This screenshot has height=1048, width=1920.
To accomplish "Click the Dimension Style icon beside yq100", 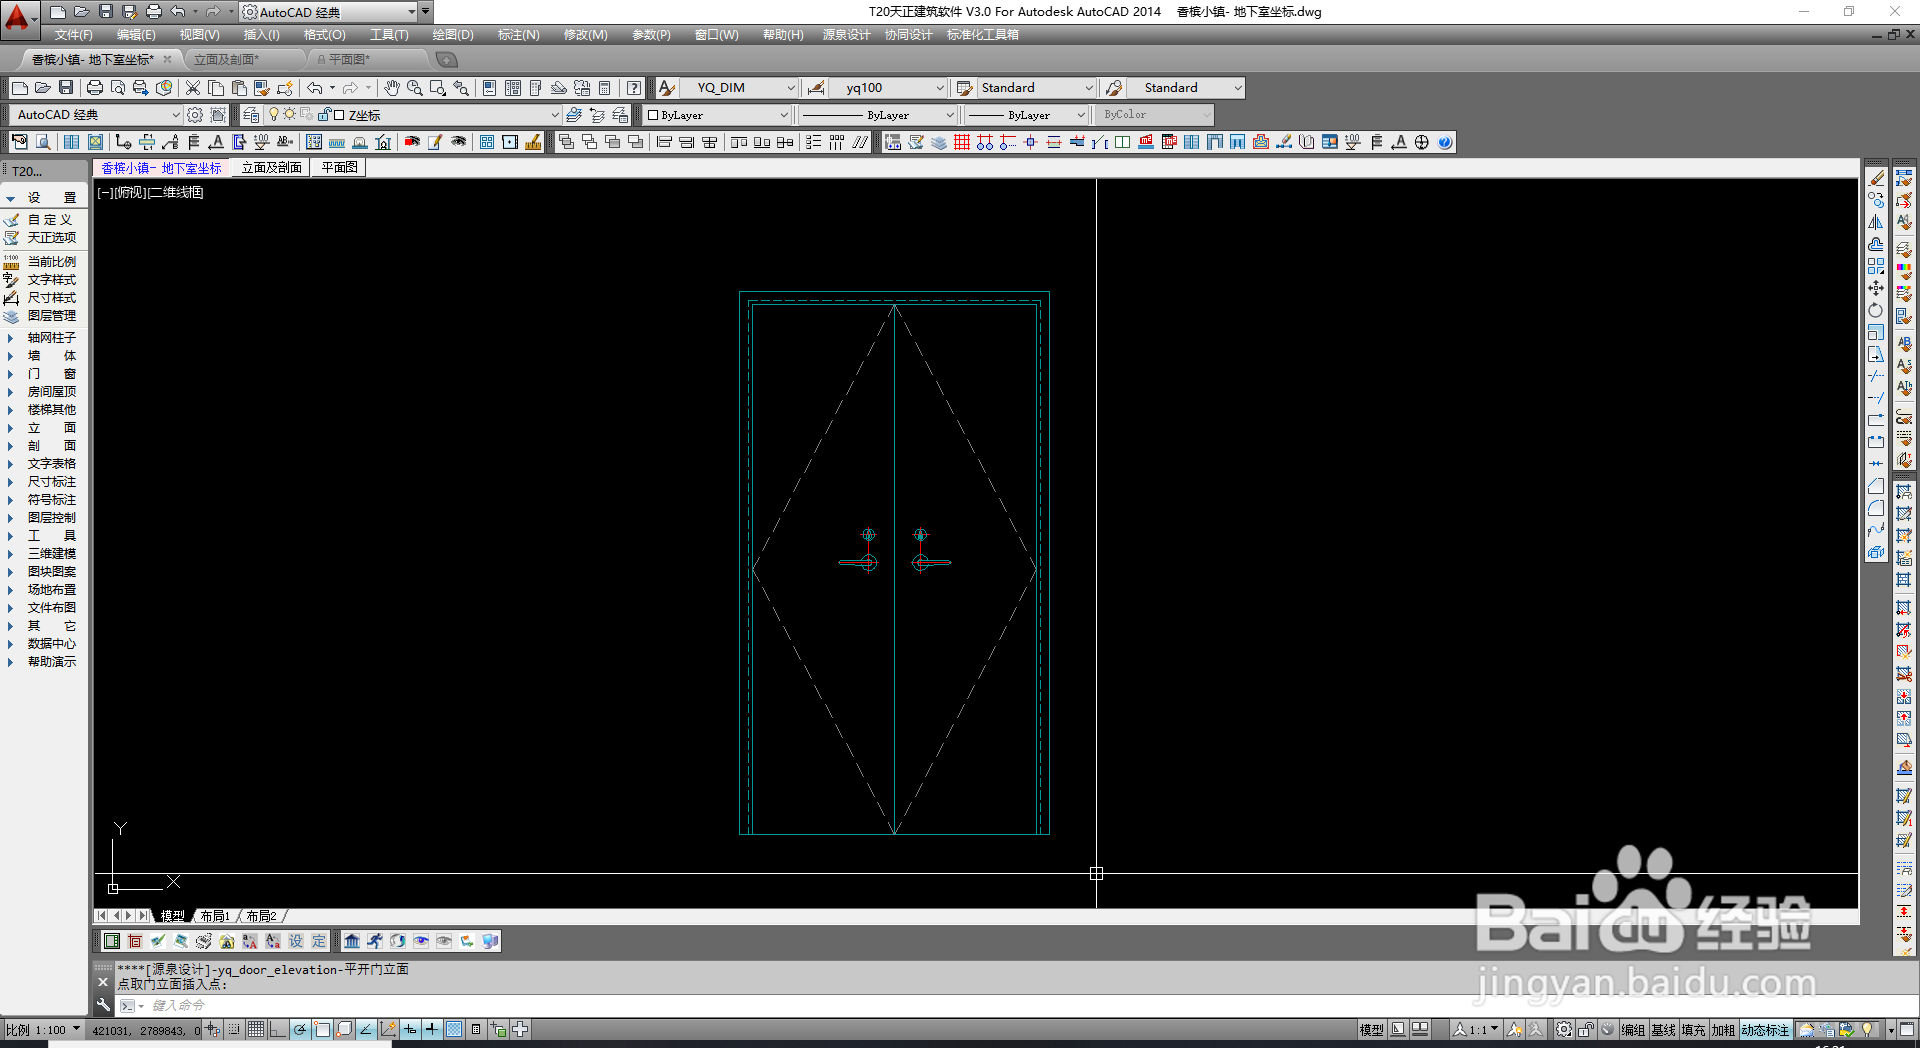I will (816, 88).
